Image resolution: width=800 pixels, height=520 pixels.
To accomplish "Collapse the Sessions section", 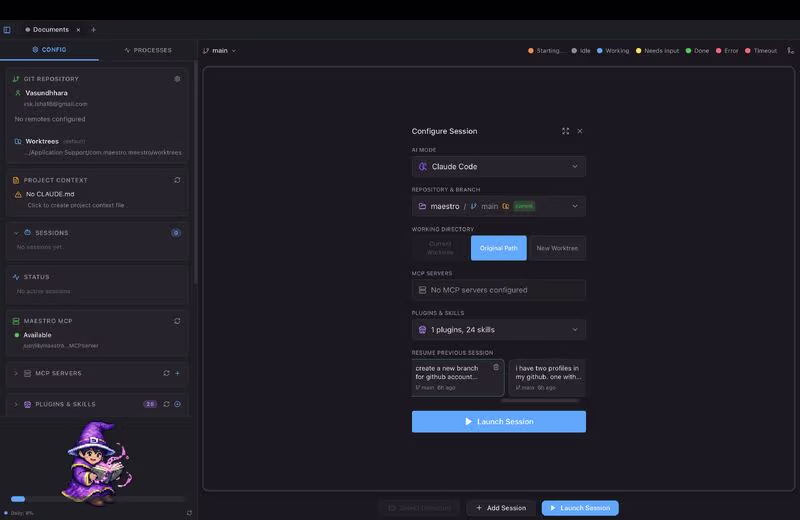I will click(x=16, y=233).
